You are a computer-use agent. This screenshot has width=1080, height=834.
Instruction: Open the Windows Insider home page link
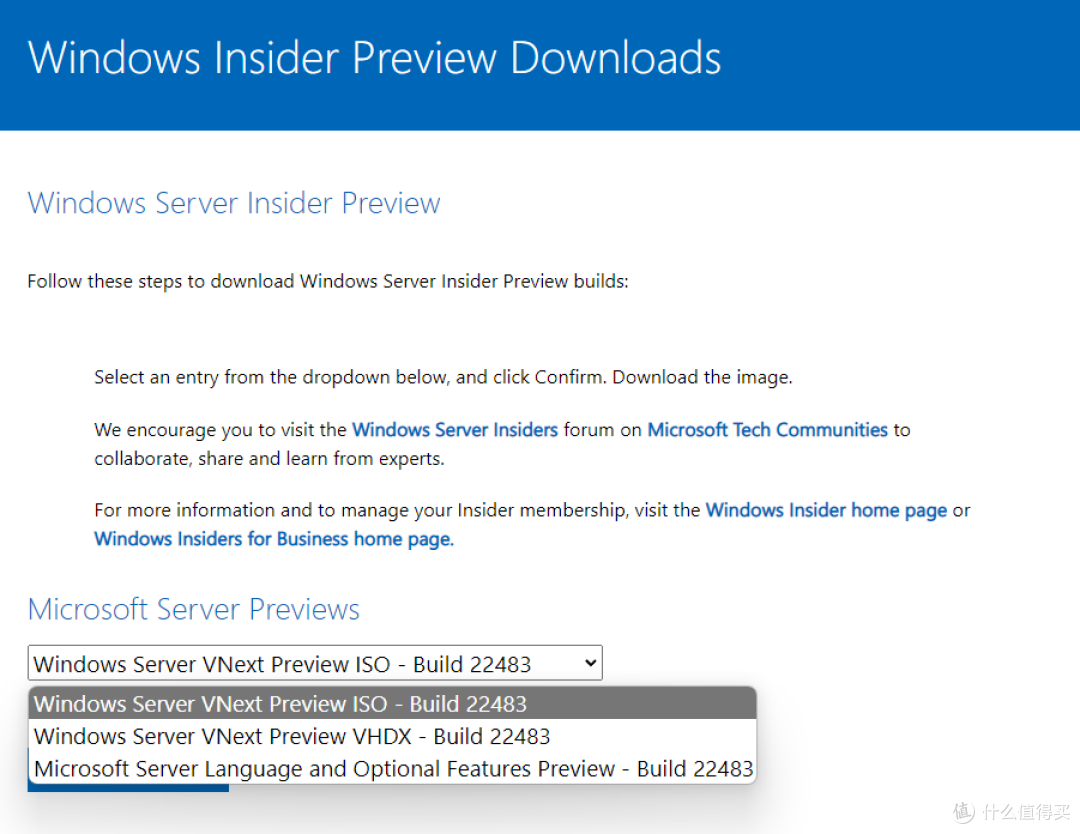(x=825, y=510)
